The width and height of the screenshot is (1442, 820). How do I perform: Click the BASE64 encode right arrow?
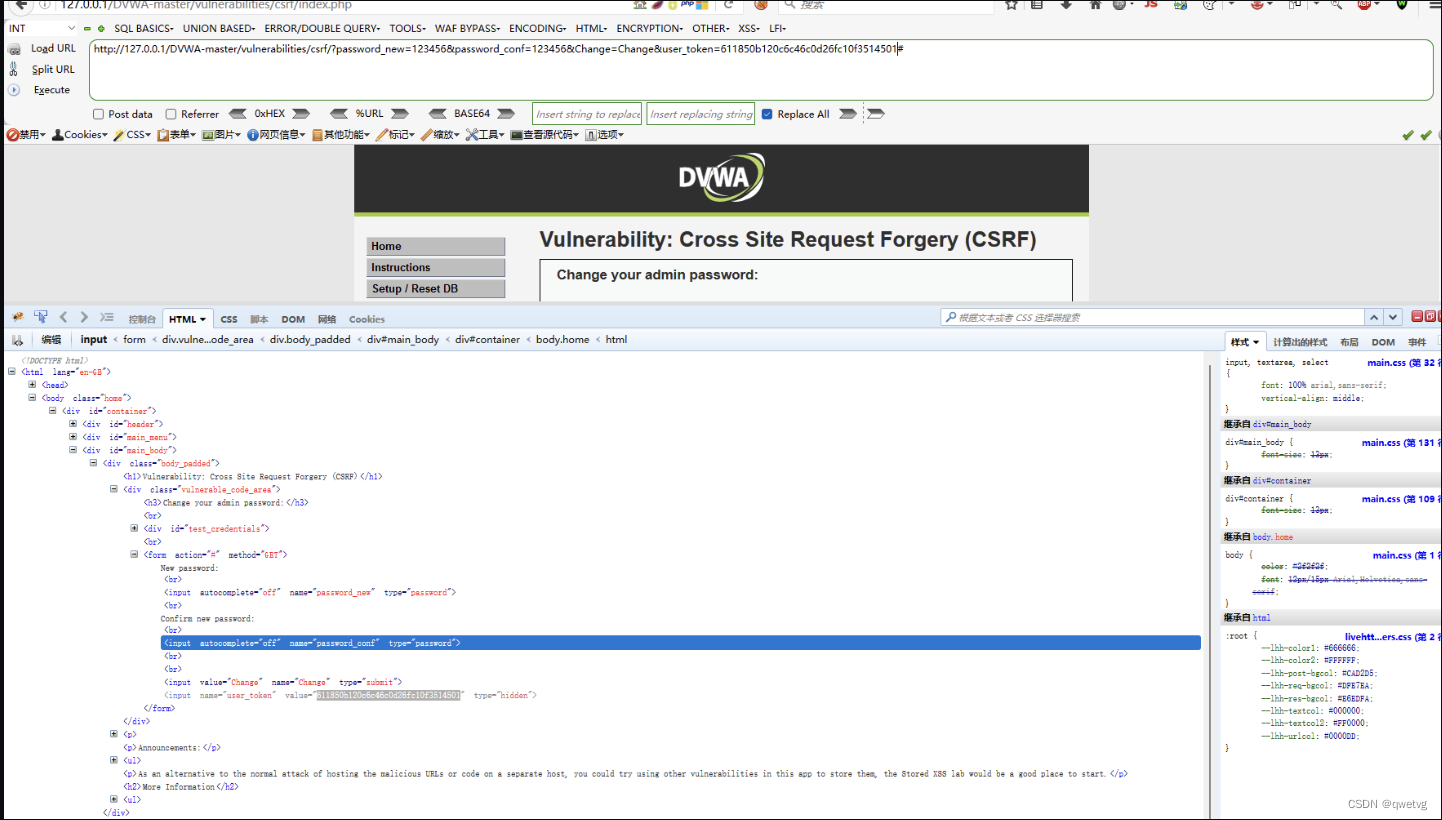pyautogui.click(x=508, y=114)
